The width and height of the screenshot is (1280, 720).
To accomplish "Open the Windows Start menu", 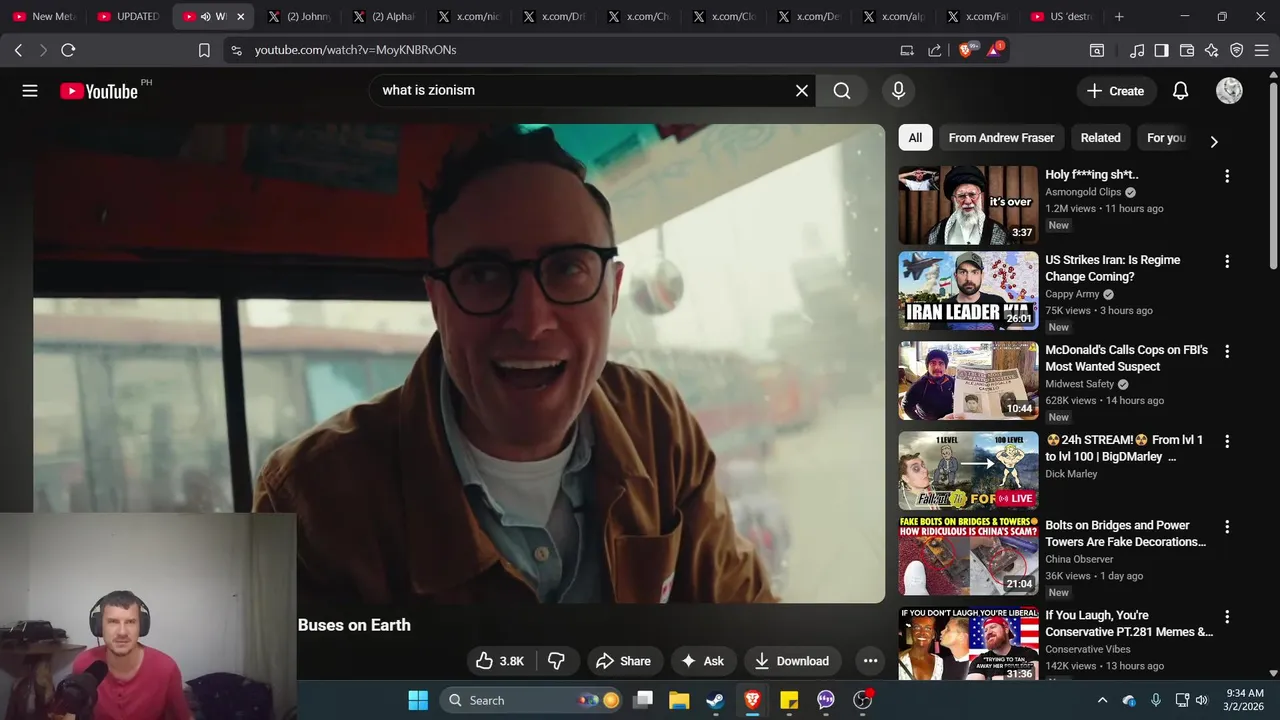I will 418,700.
